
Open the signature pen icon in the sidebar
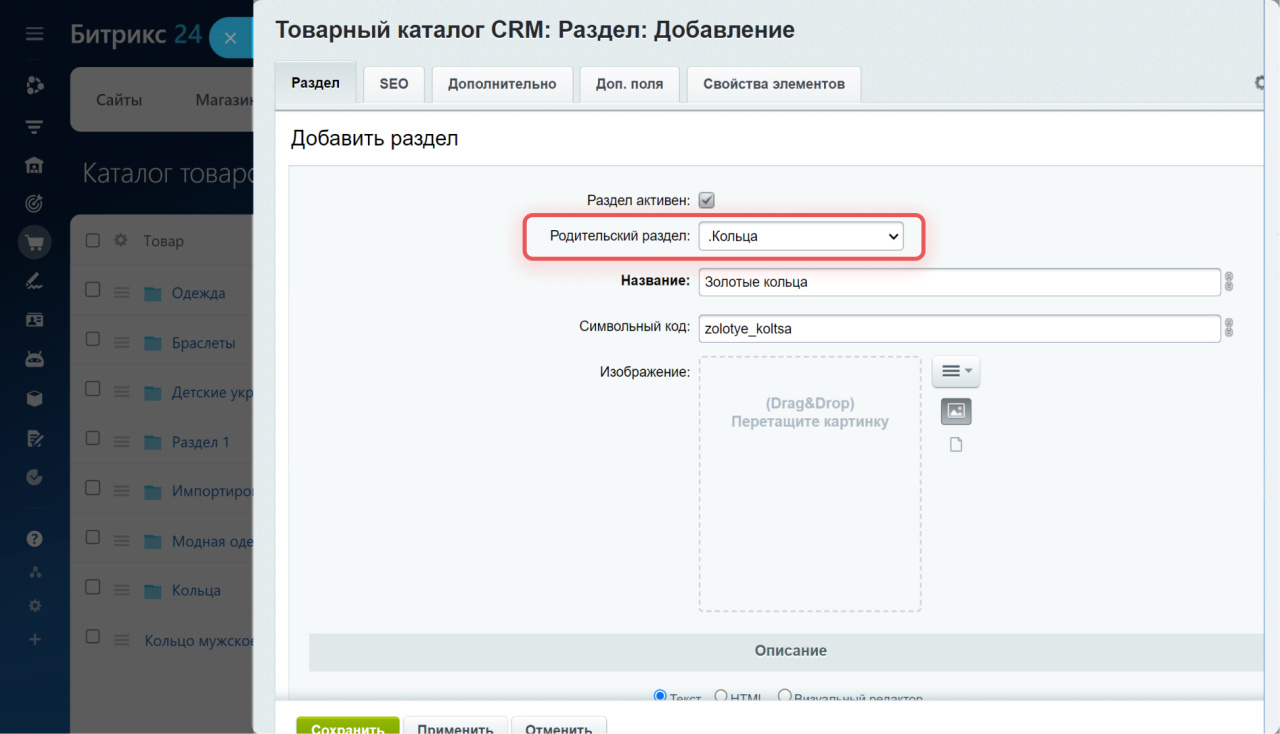pos(35,281)
